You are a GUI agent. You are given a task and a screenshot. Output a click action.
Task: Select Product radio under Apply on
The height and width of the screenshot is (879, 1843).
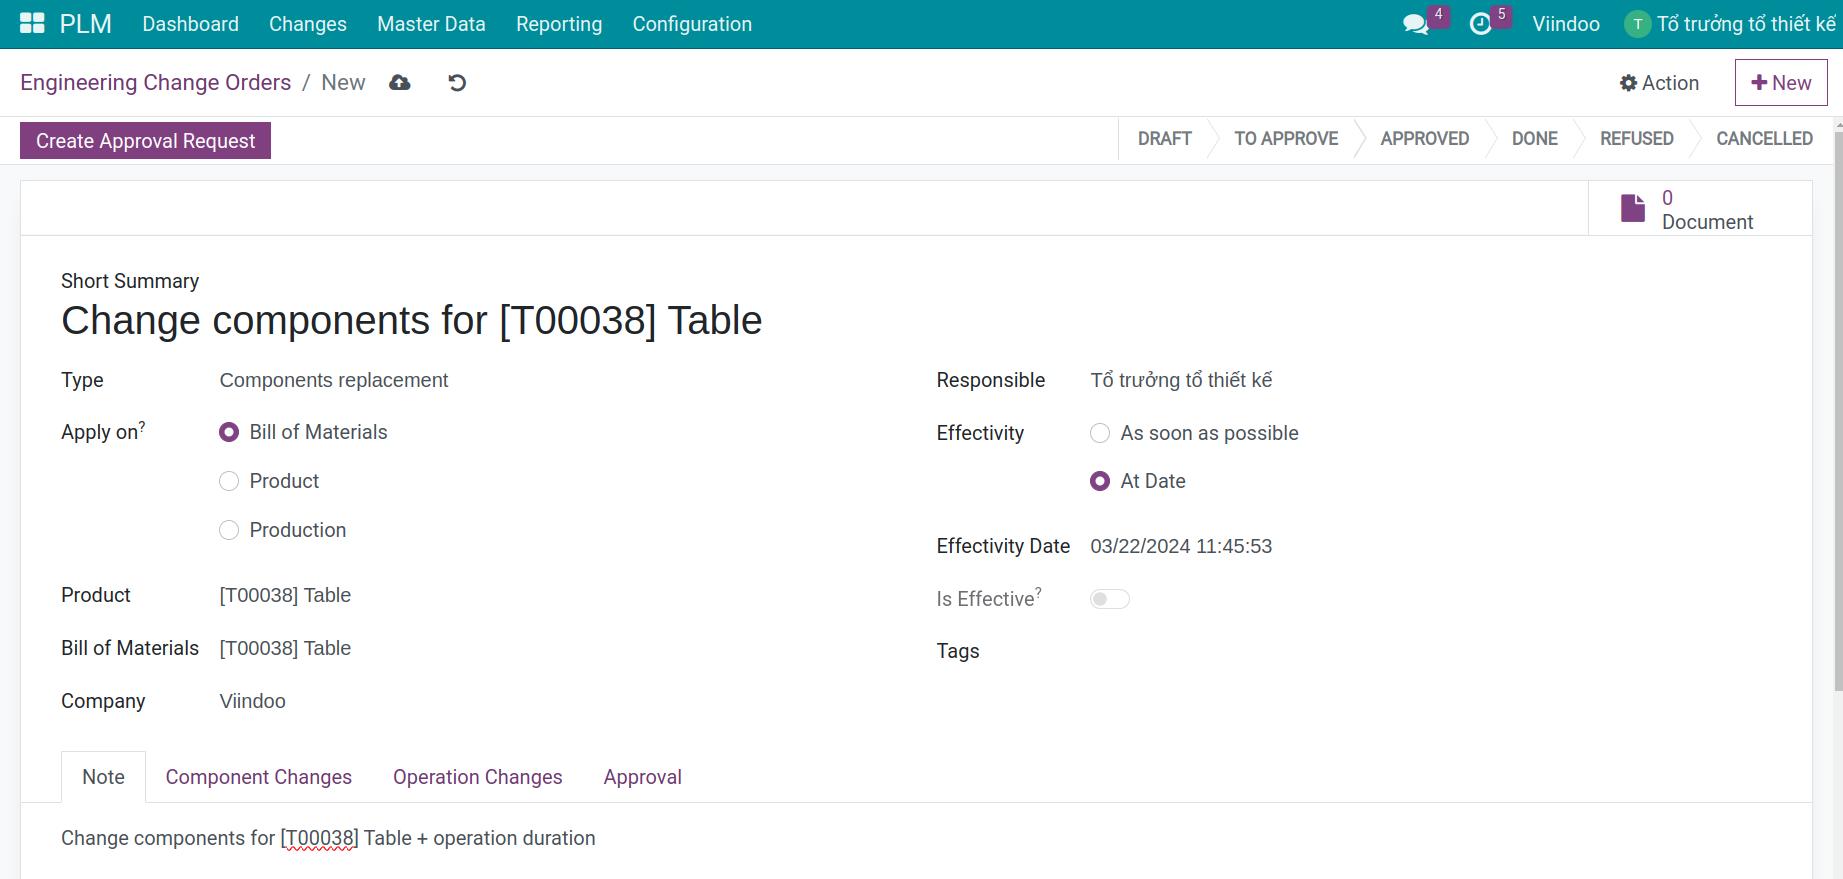pos(229,481)
